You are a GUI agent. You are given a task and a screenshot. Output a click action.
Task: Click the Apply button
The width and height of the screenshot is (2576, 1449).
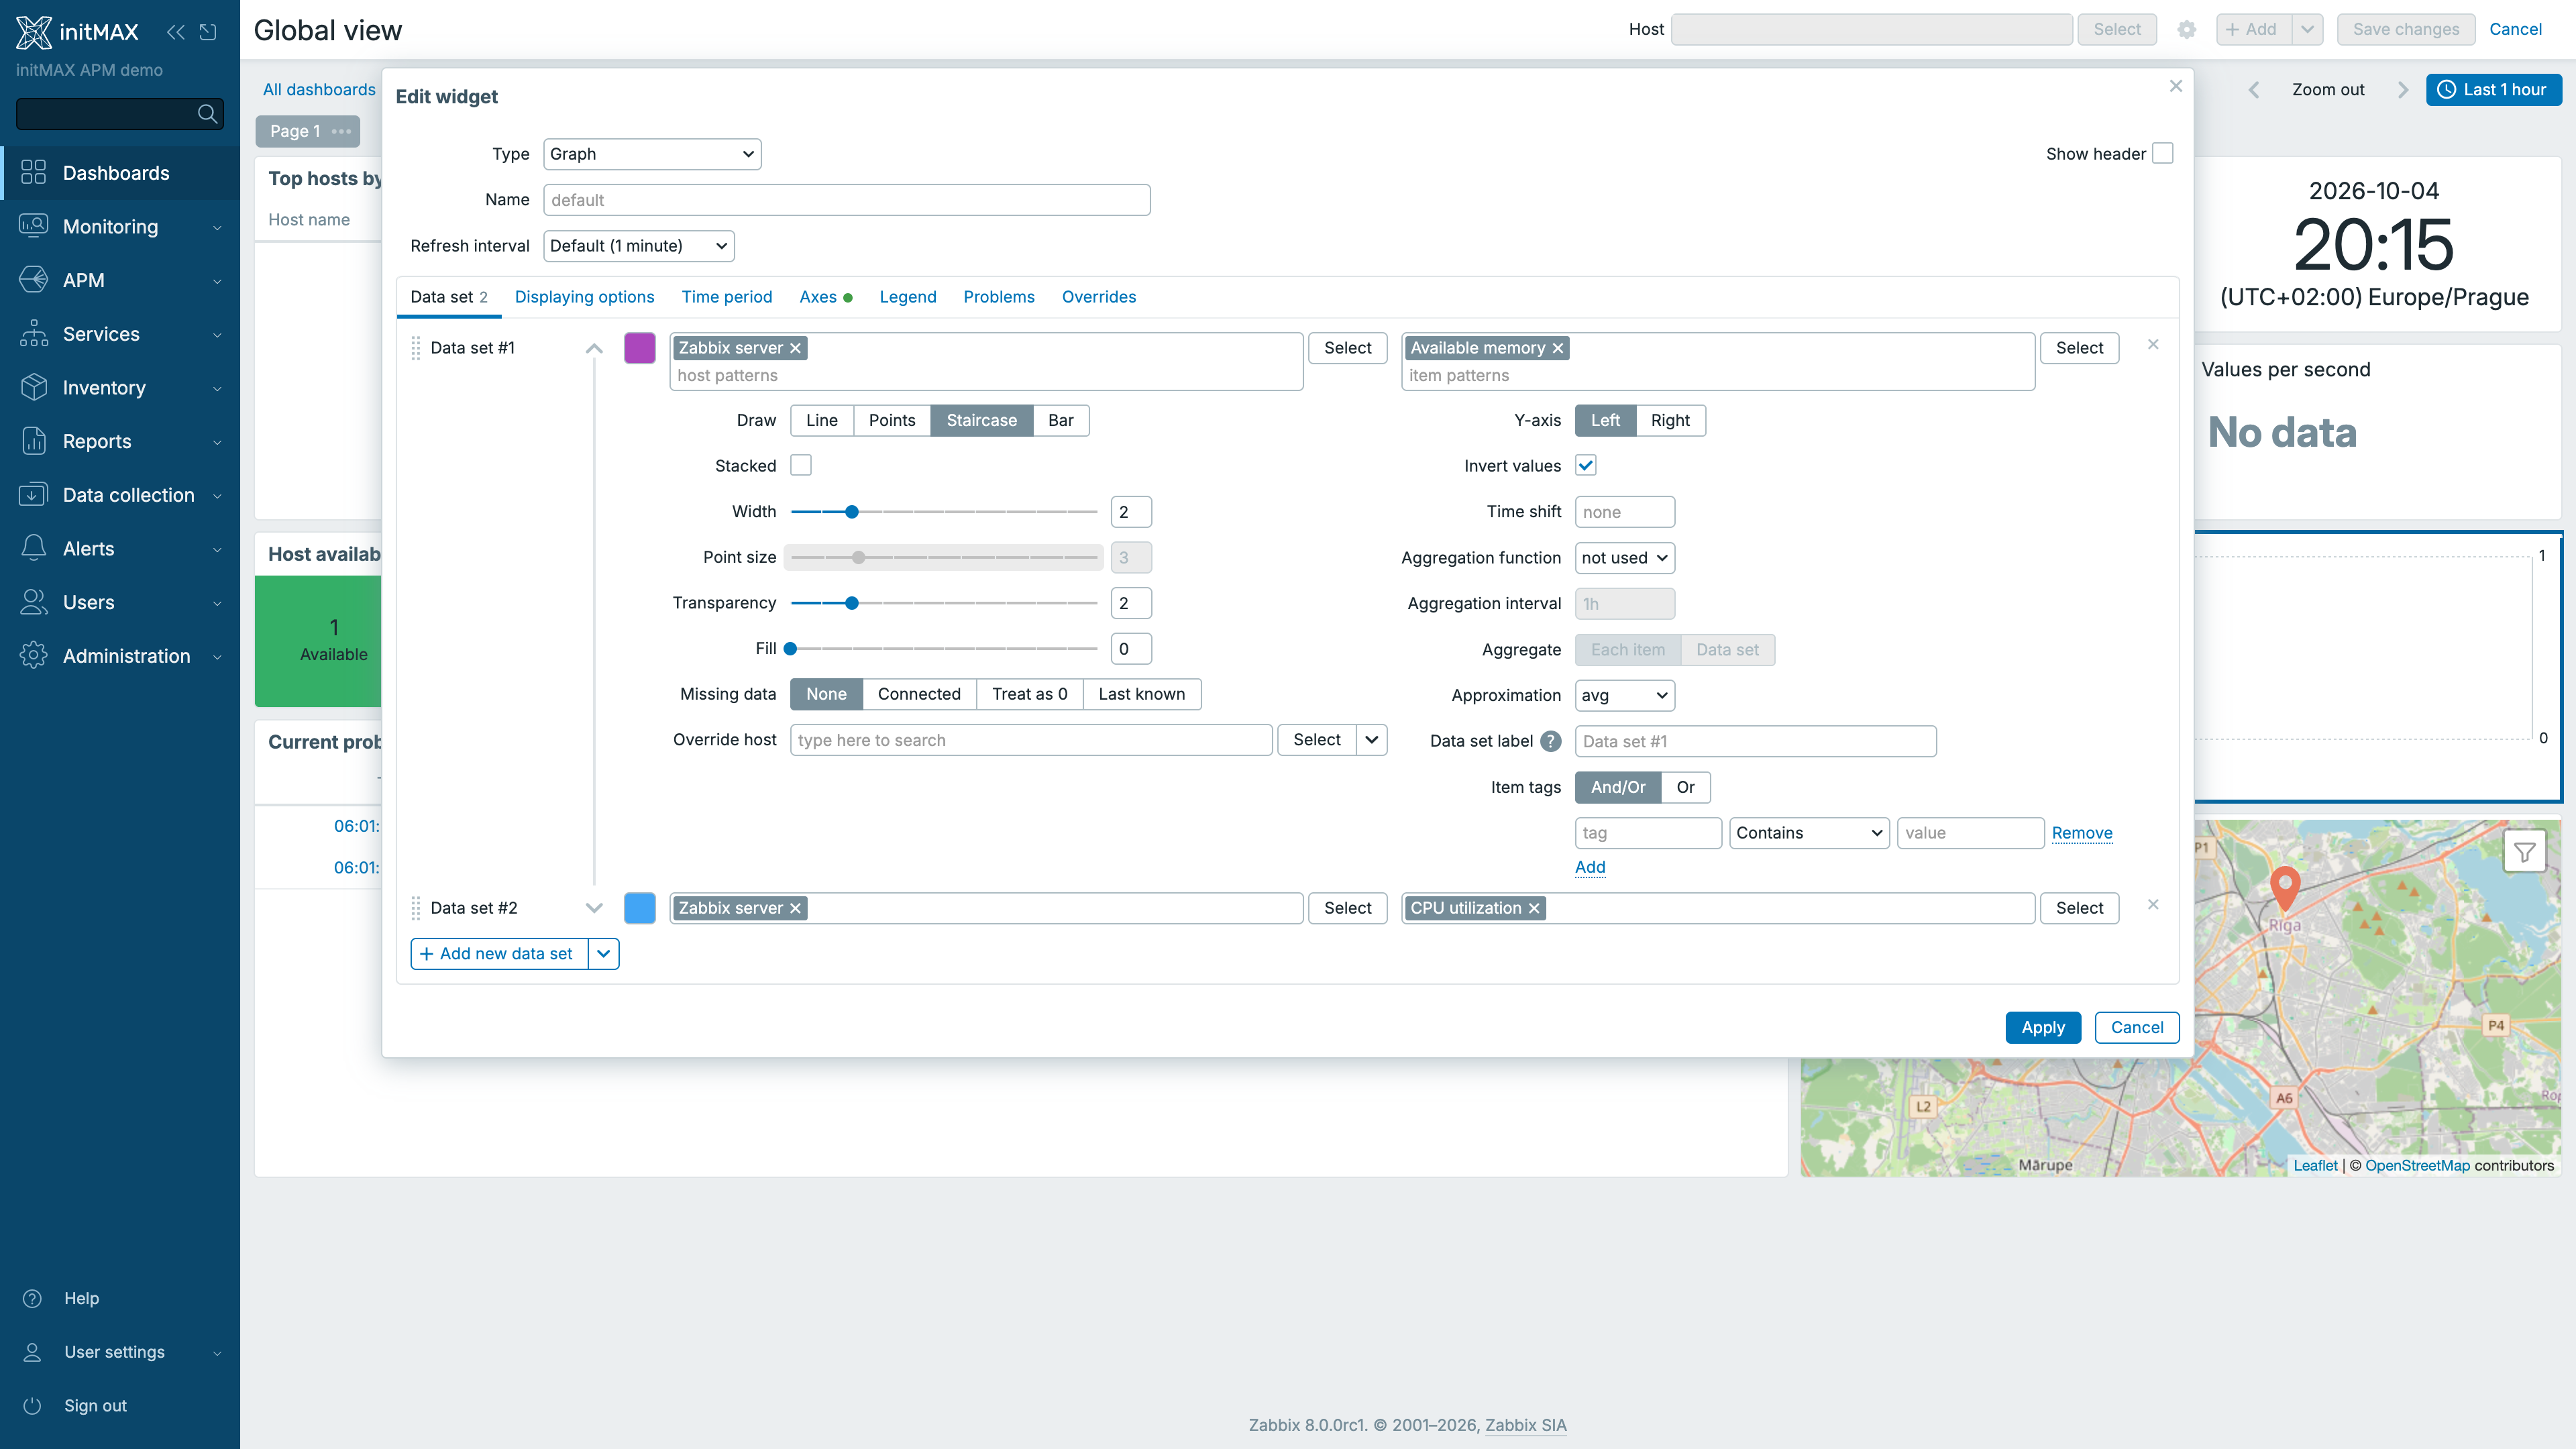click(x=2043, y=1027)
